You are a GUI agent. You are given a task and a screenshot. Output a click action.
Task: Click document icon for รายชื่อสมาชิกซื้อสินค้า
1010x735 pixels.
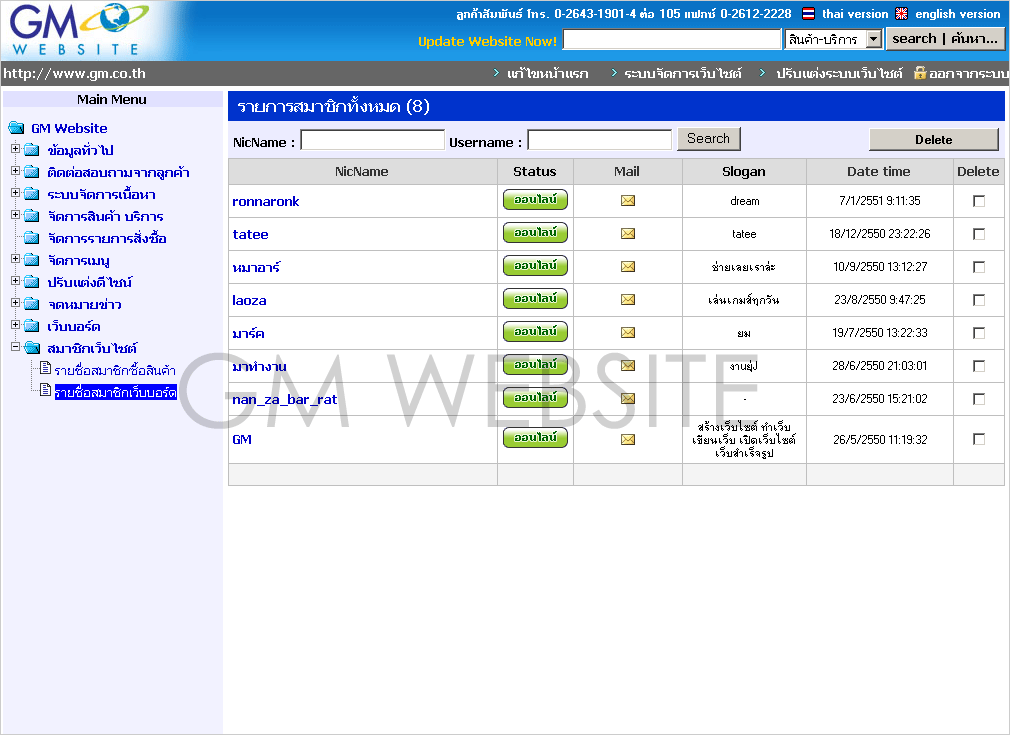click(x=45, y=368)
